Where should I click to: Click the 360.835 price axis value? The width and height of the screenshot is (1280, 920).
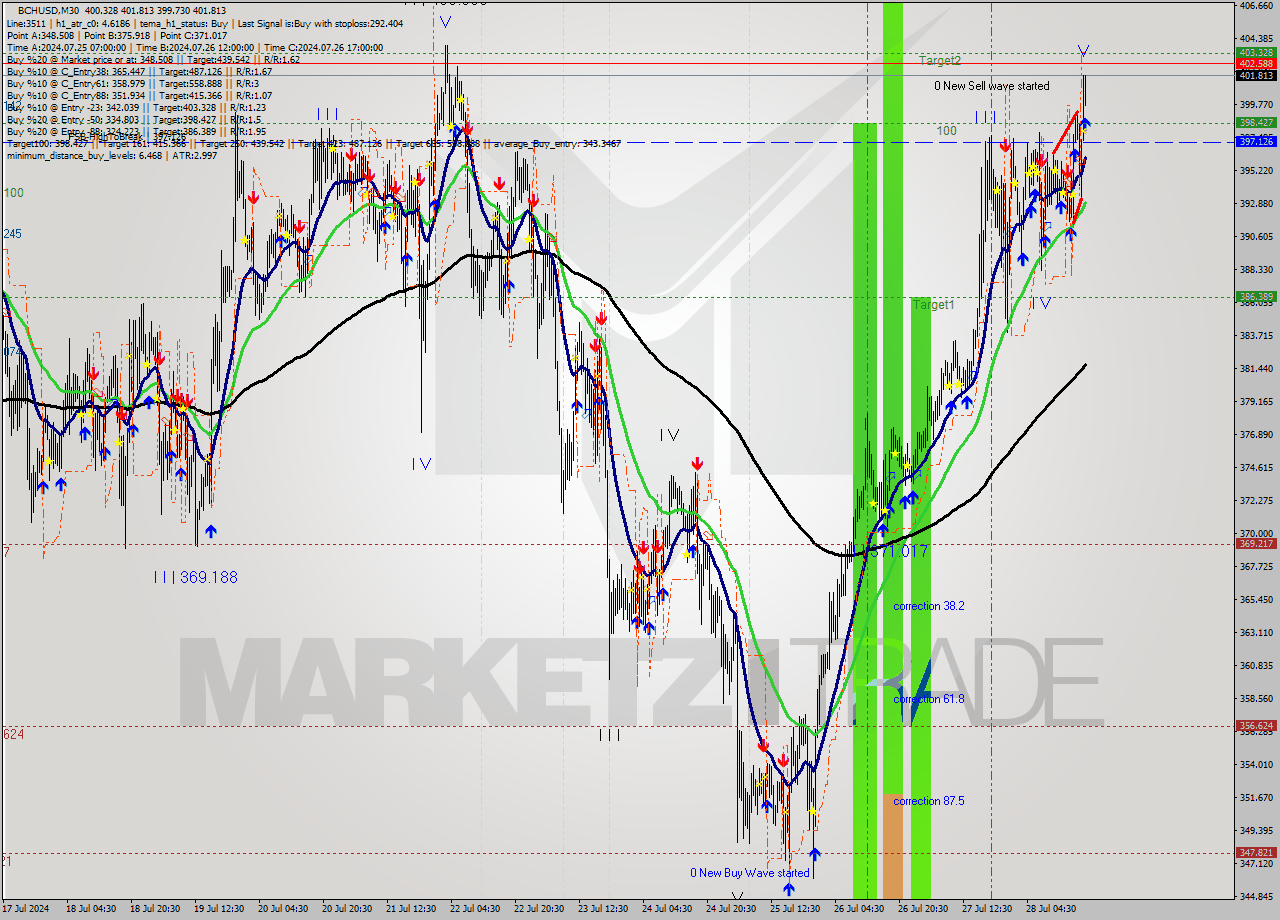click(1255, 666)
